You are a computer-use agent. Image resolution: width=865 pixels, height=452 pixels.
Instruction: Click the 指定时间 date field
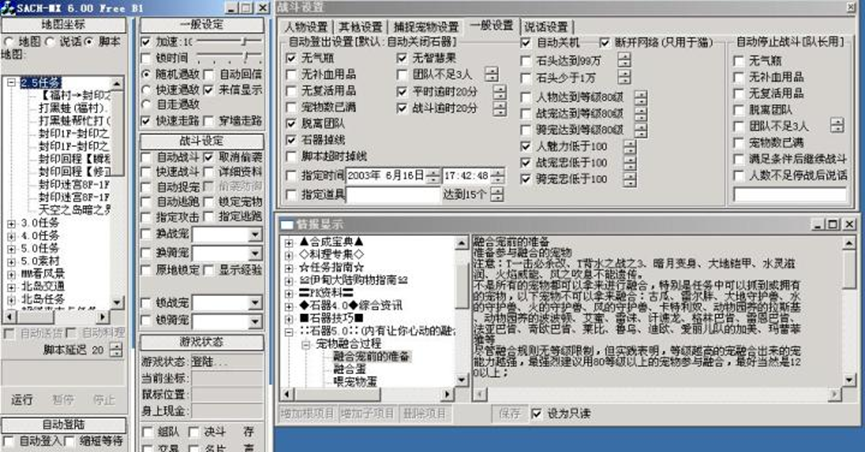point(393,176)
